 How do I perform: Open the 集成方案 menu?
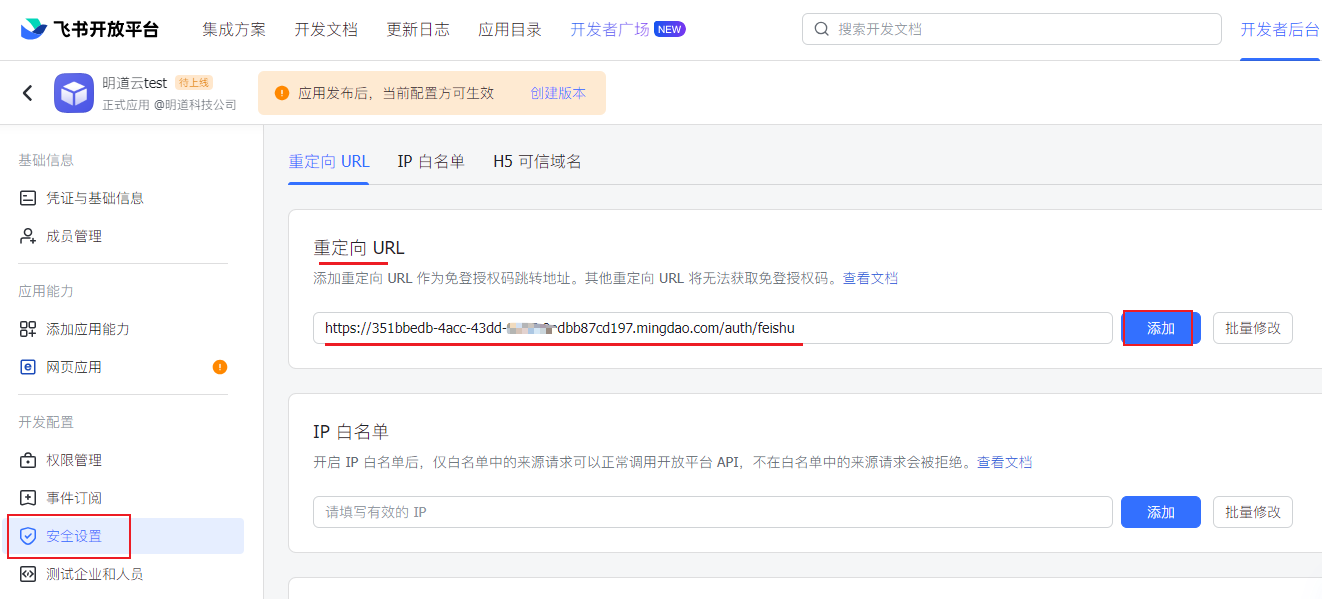(234, 29)
